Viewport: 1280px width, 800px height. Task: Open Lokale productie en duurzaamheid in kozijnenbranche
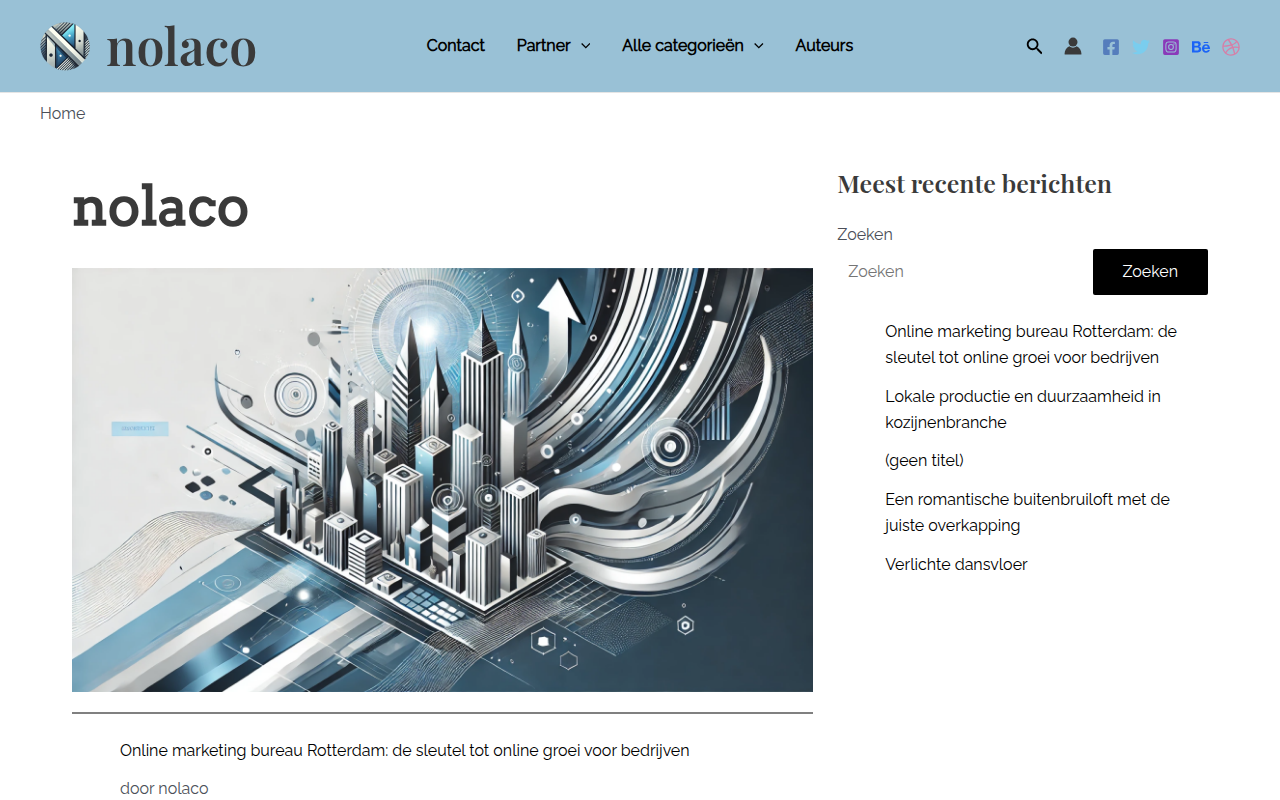(x=1023, y=409)
